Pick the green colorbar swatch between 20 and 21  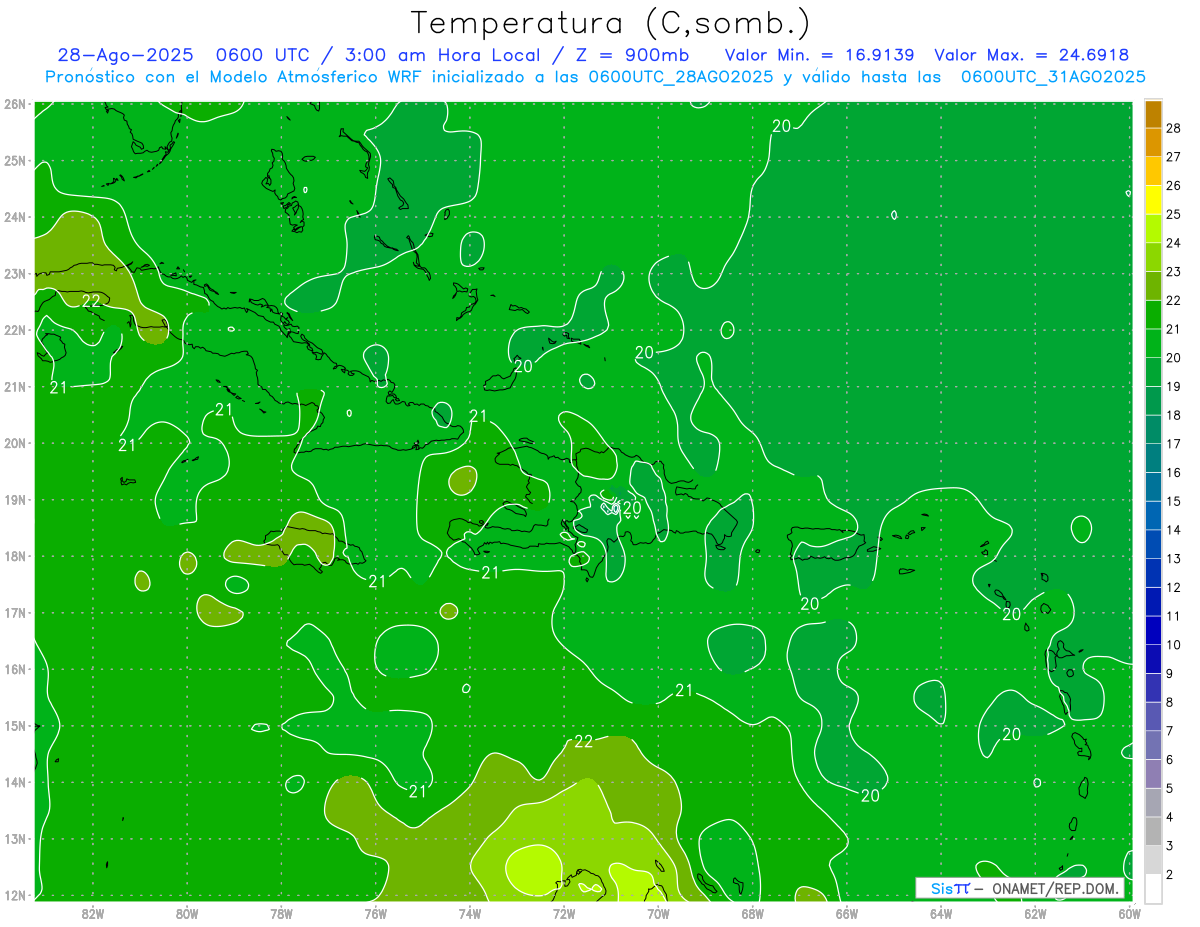[1153, 344]
